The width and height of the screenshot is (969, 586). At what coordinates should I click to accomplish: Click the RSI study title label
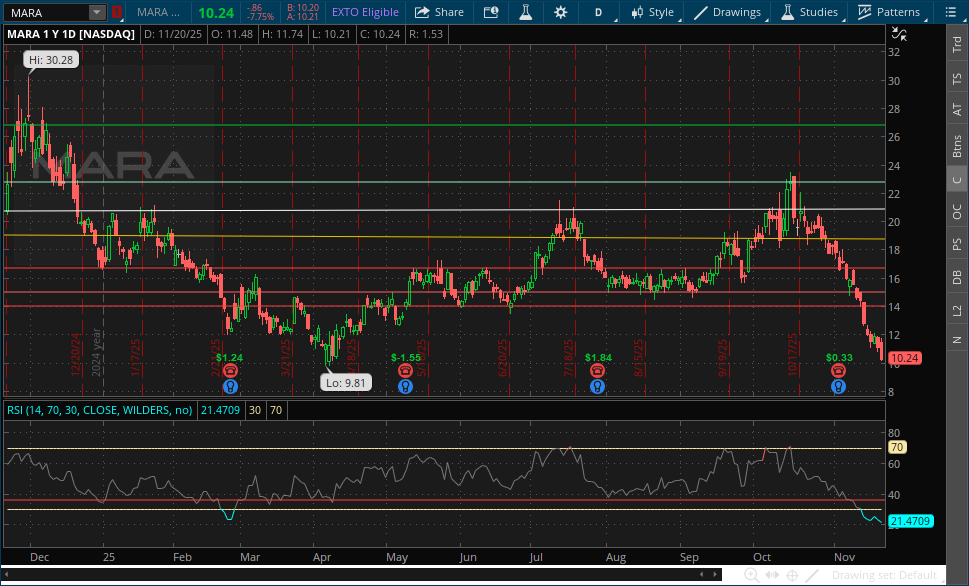[99, 410]
